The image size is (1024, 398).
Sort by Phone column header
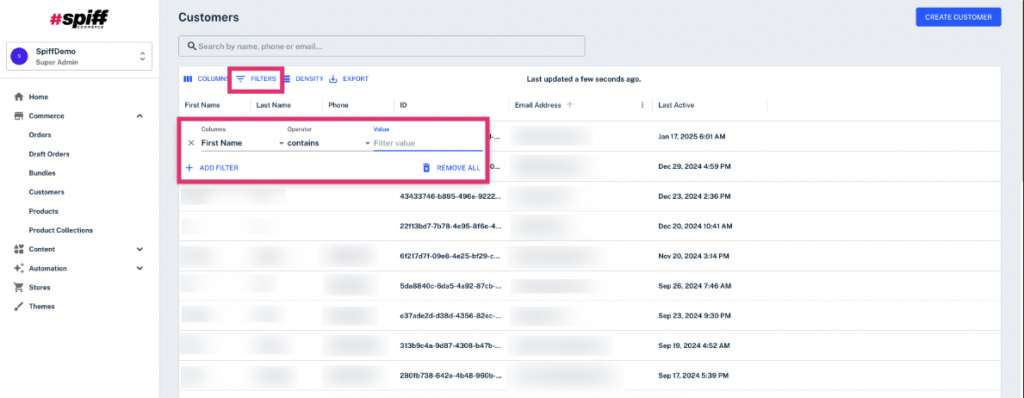pyautogui.click(x=338, y=105)
